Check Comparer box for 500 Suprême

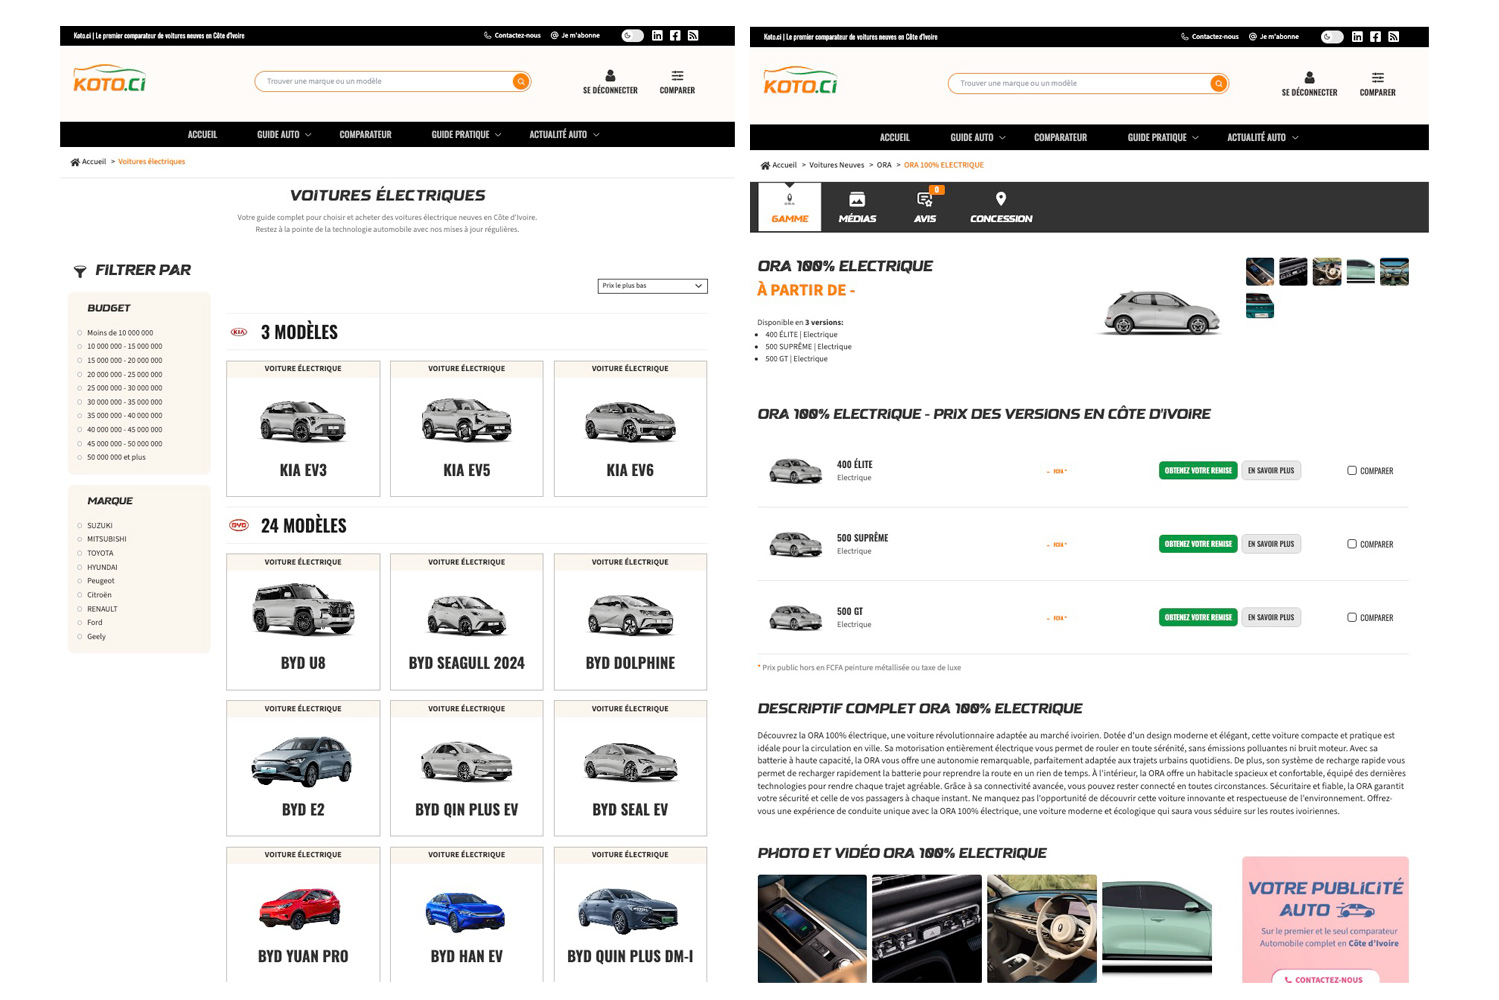[x=1352, y=544]
